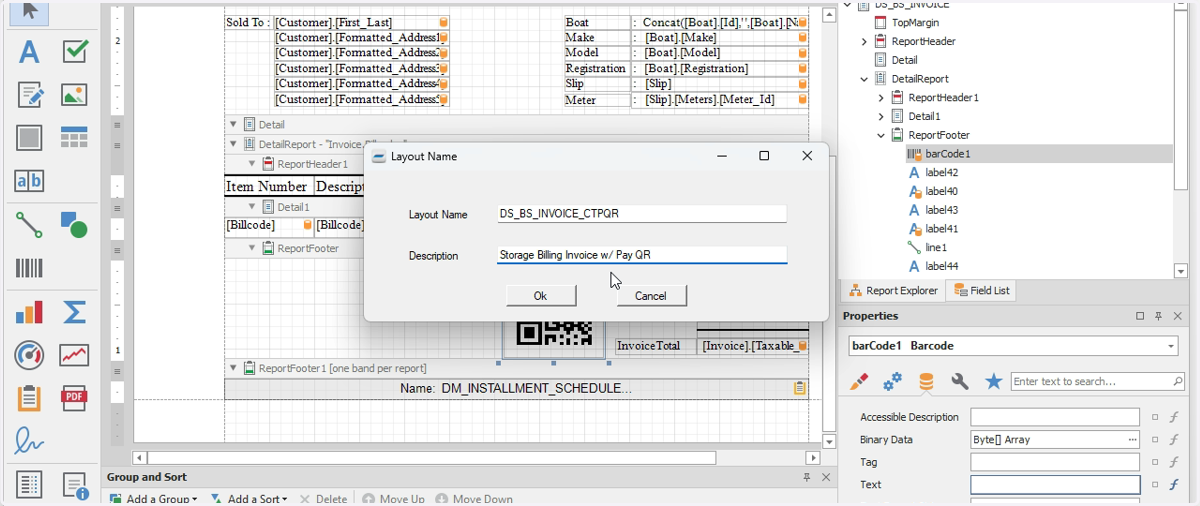Collapse the Detail band in designer
The width and height of the screenshot is (1200, 506).
point(234,125)
